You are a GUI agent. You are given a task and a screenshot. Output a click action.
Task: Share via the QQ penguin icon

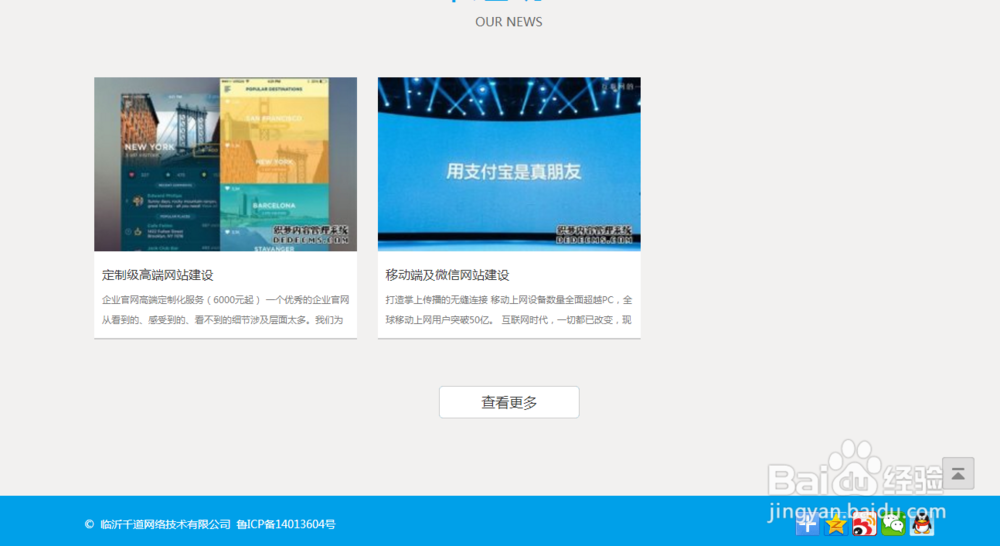(x=922, y=524)
